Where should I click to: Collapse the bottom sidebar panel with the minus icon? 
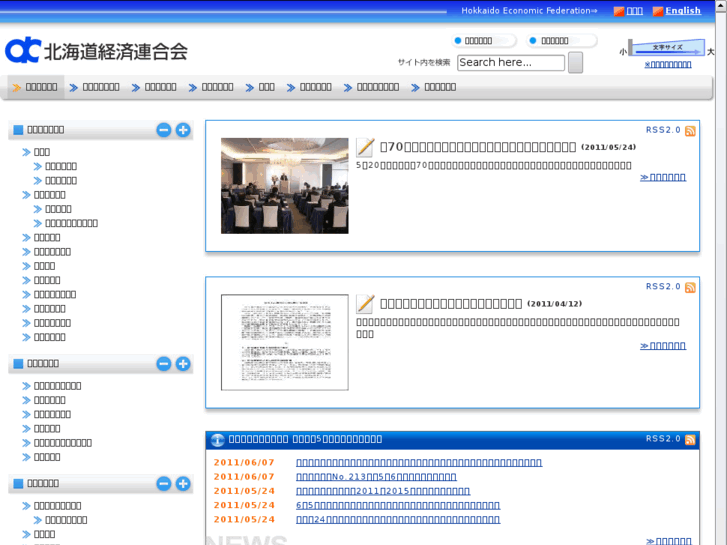point(164,484)
